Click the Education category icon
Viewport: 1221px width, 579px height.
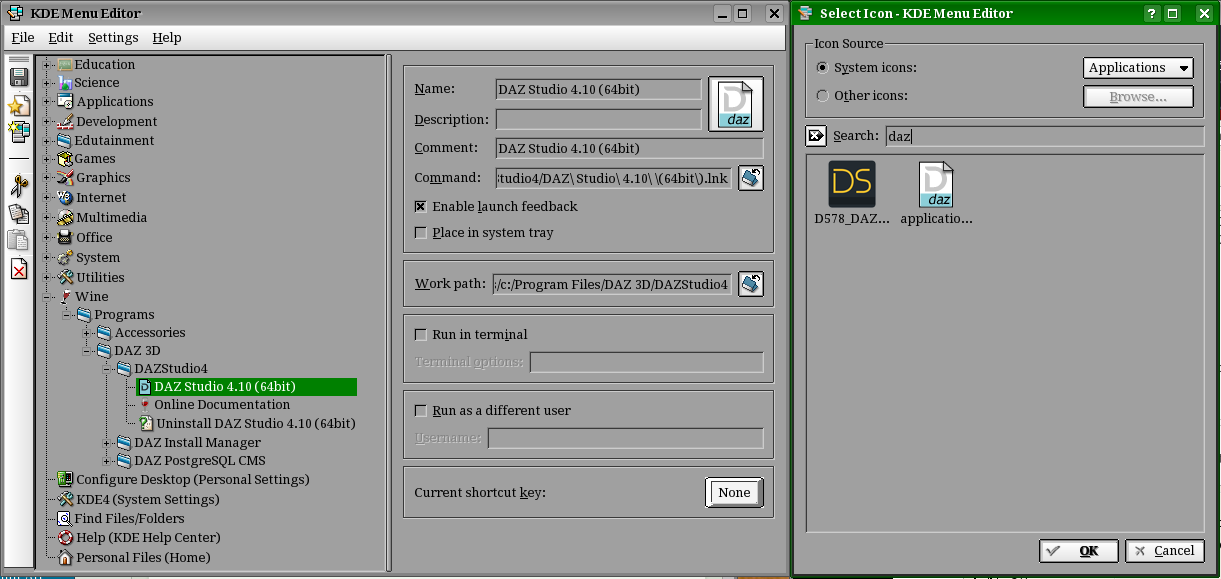[x=65, y=64]
